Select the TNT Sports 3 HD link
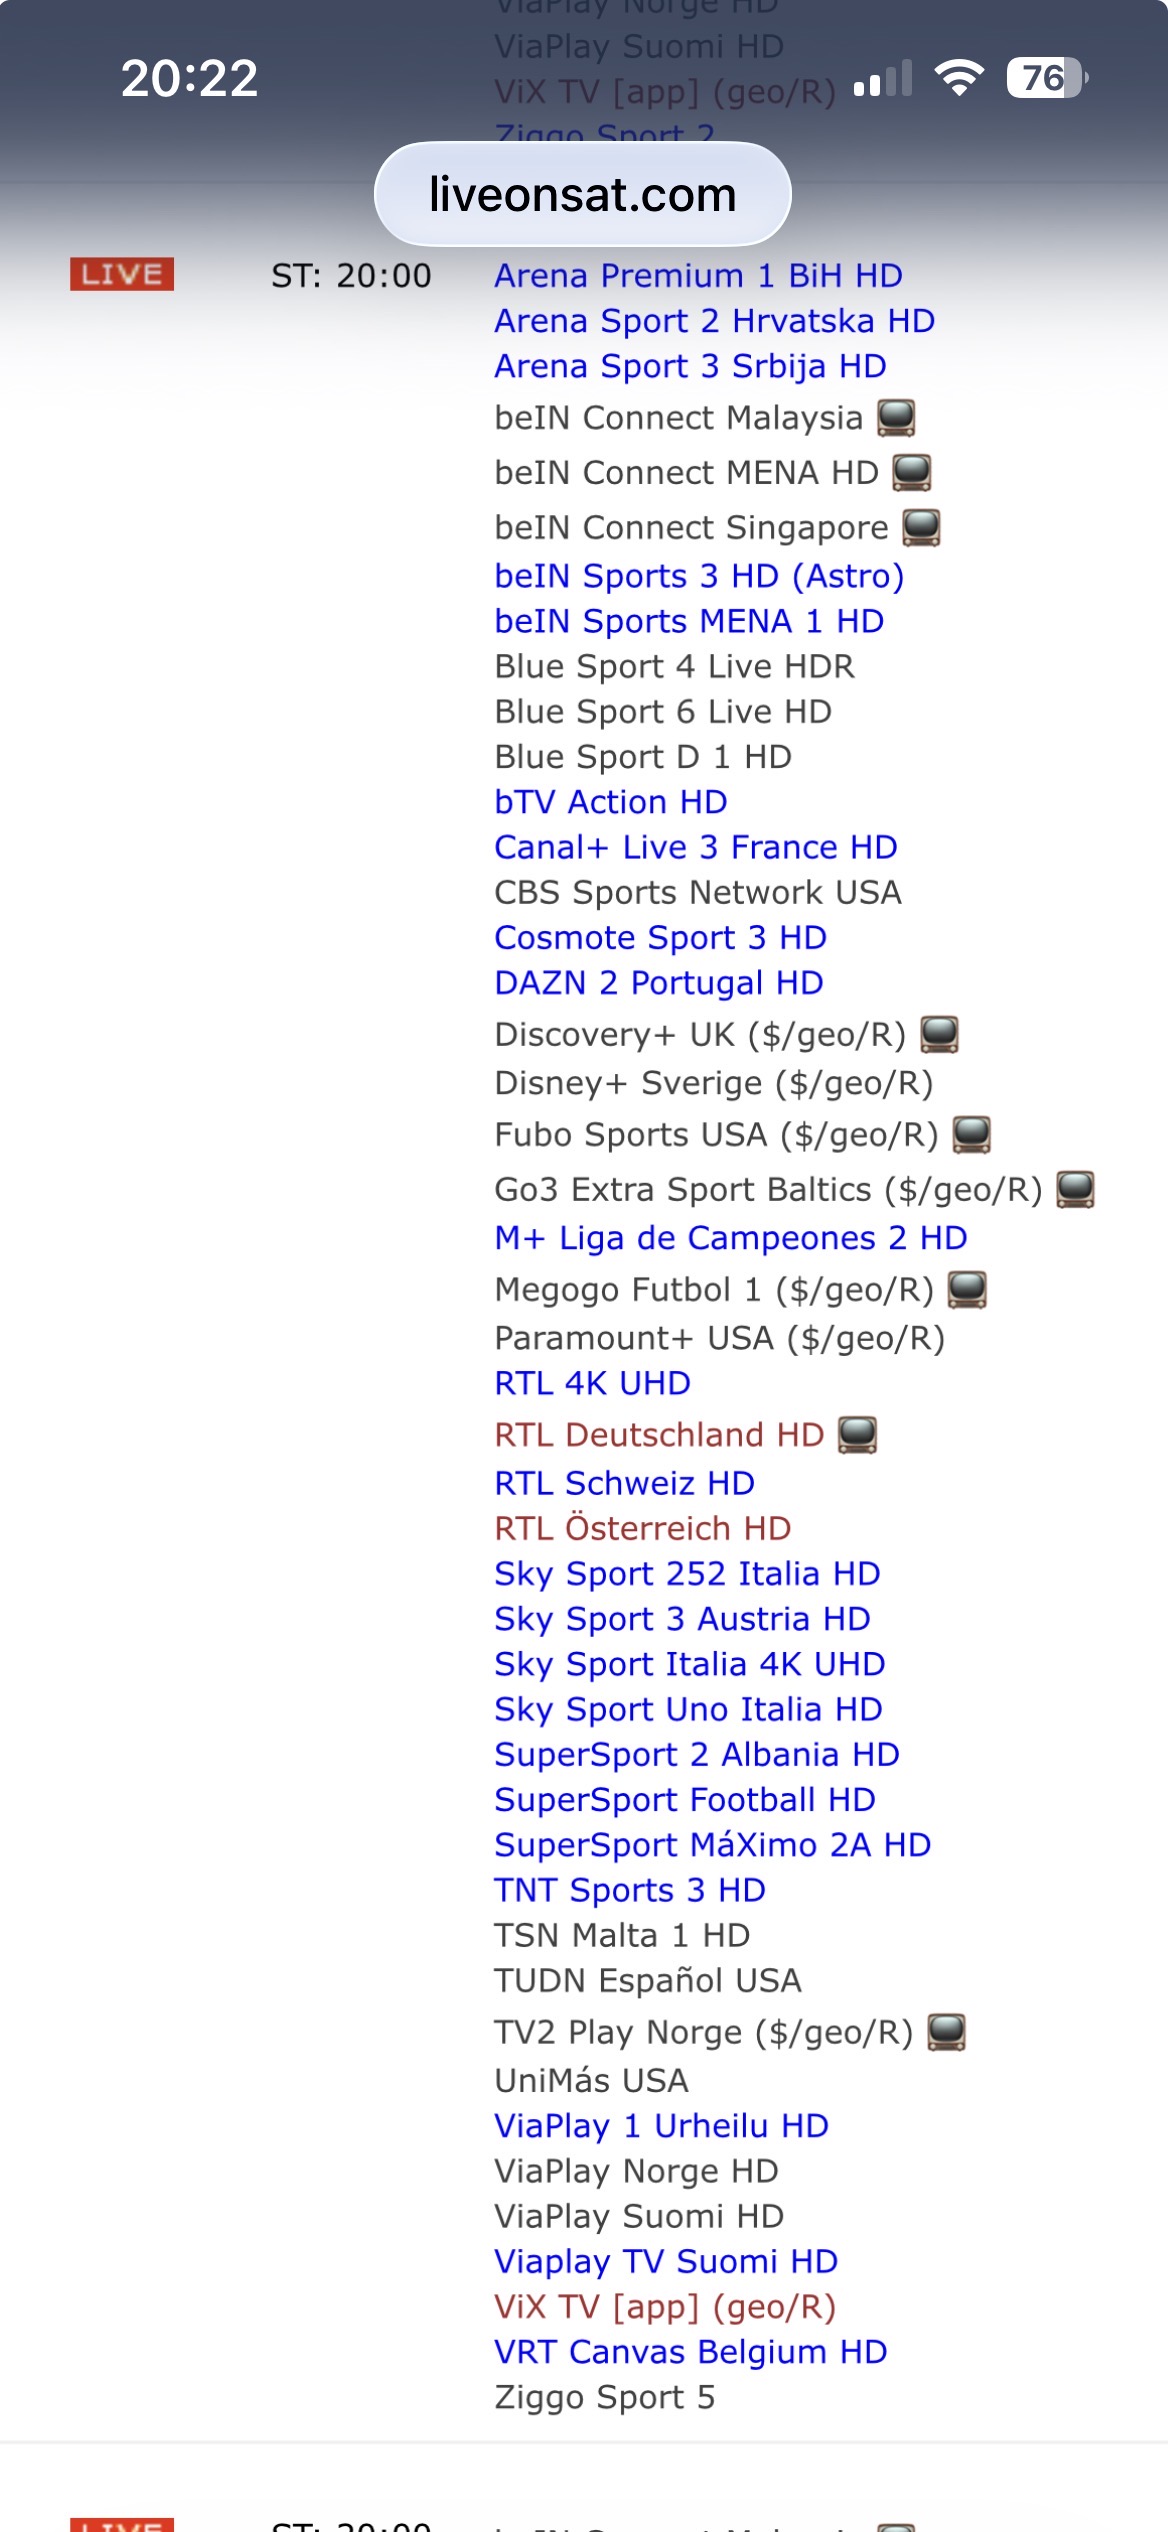This screenshot has height=2532, width=1168. [630, 1890]
